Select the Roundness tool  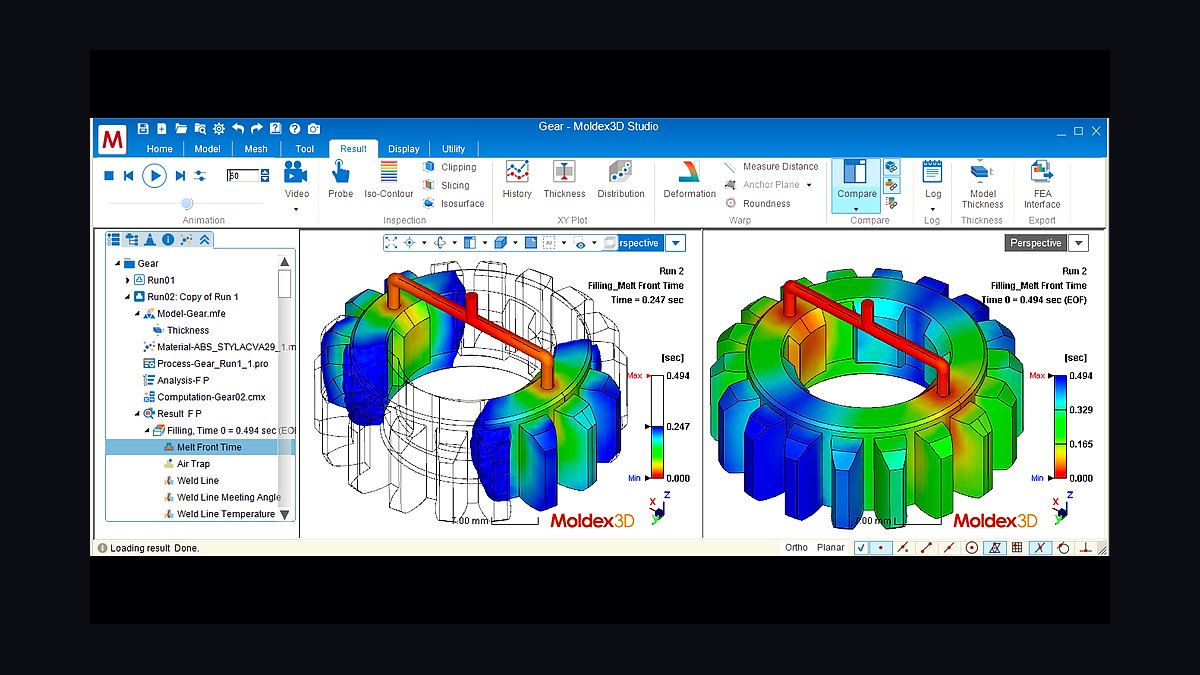tap(757, 203)
